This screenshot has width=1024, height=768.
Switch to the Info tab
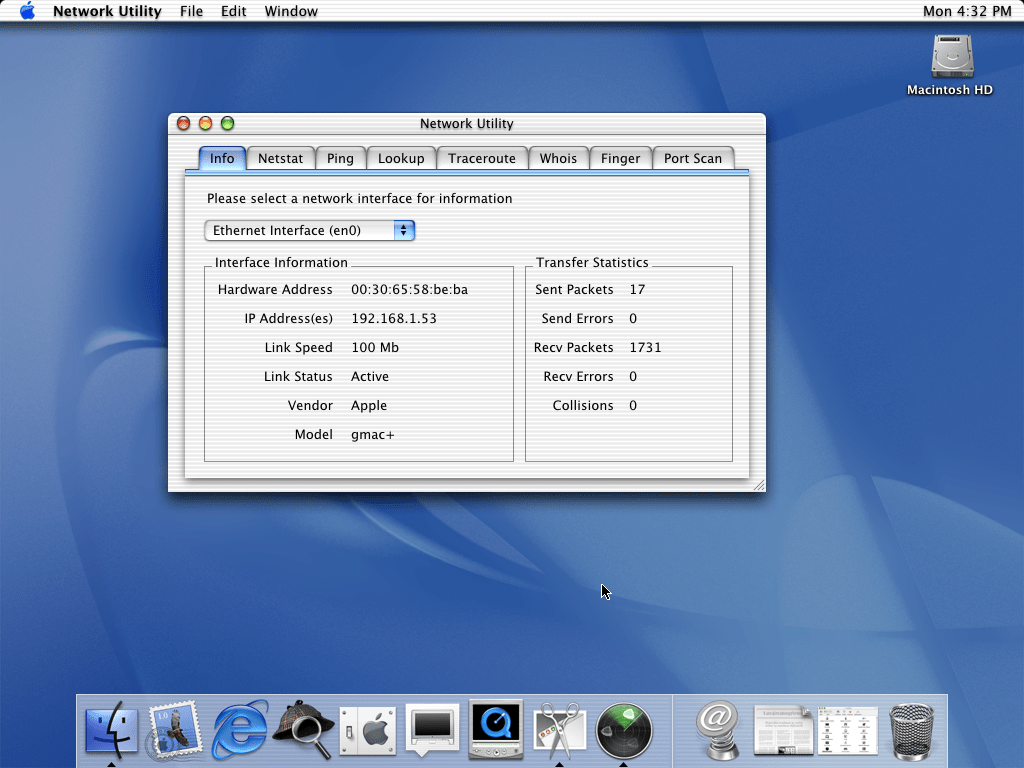point(222,159)
